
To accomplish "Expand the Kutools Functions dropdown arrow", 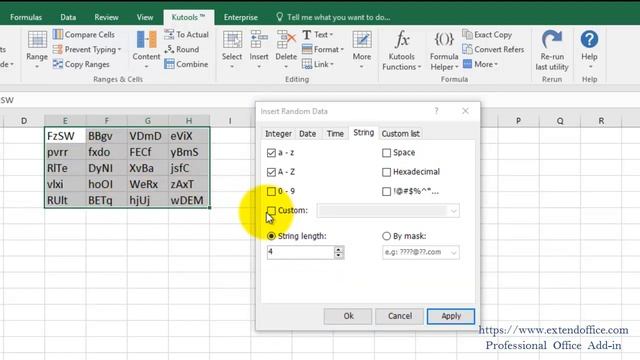I will 419,67.
